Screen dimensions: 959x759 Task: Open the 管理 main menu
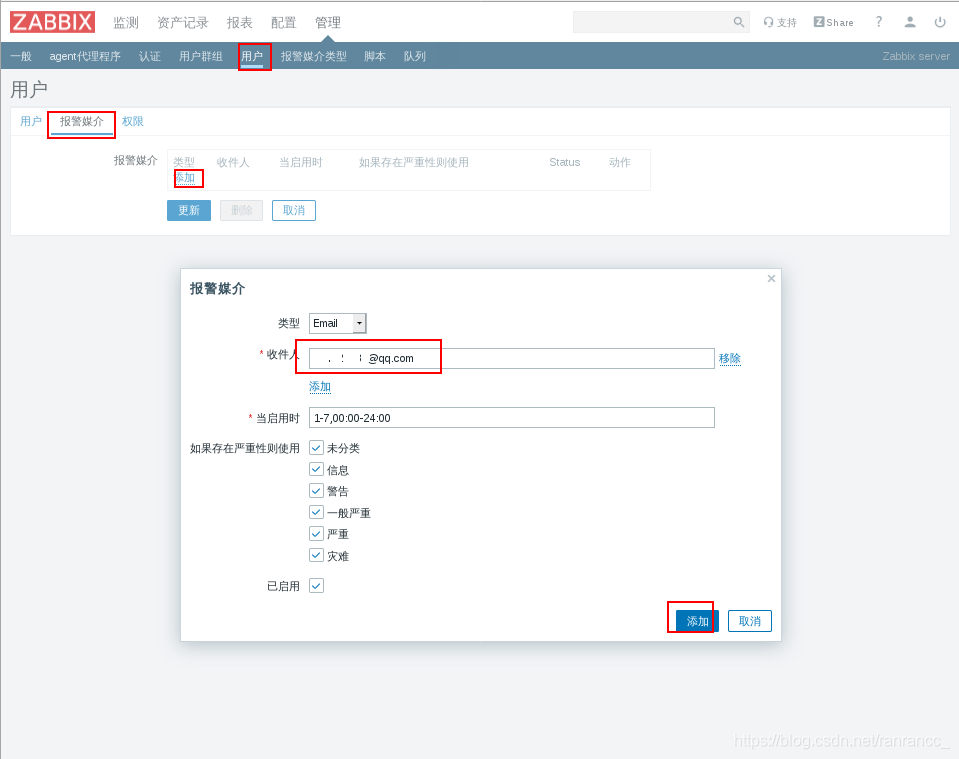pos(328,23)
